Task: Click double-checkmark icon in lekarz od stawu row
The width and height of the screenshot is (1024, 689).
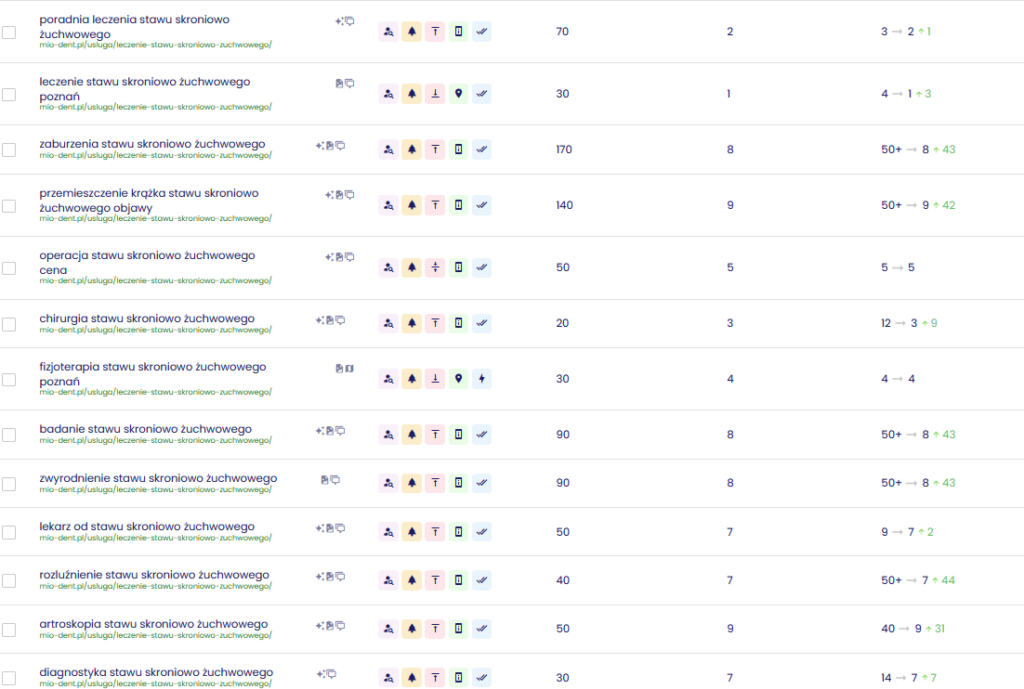Action: (482, 532)
